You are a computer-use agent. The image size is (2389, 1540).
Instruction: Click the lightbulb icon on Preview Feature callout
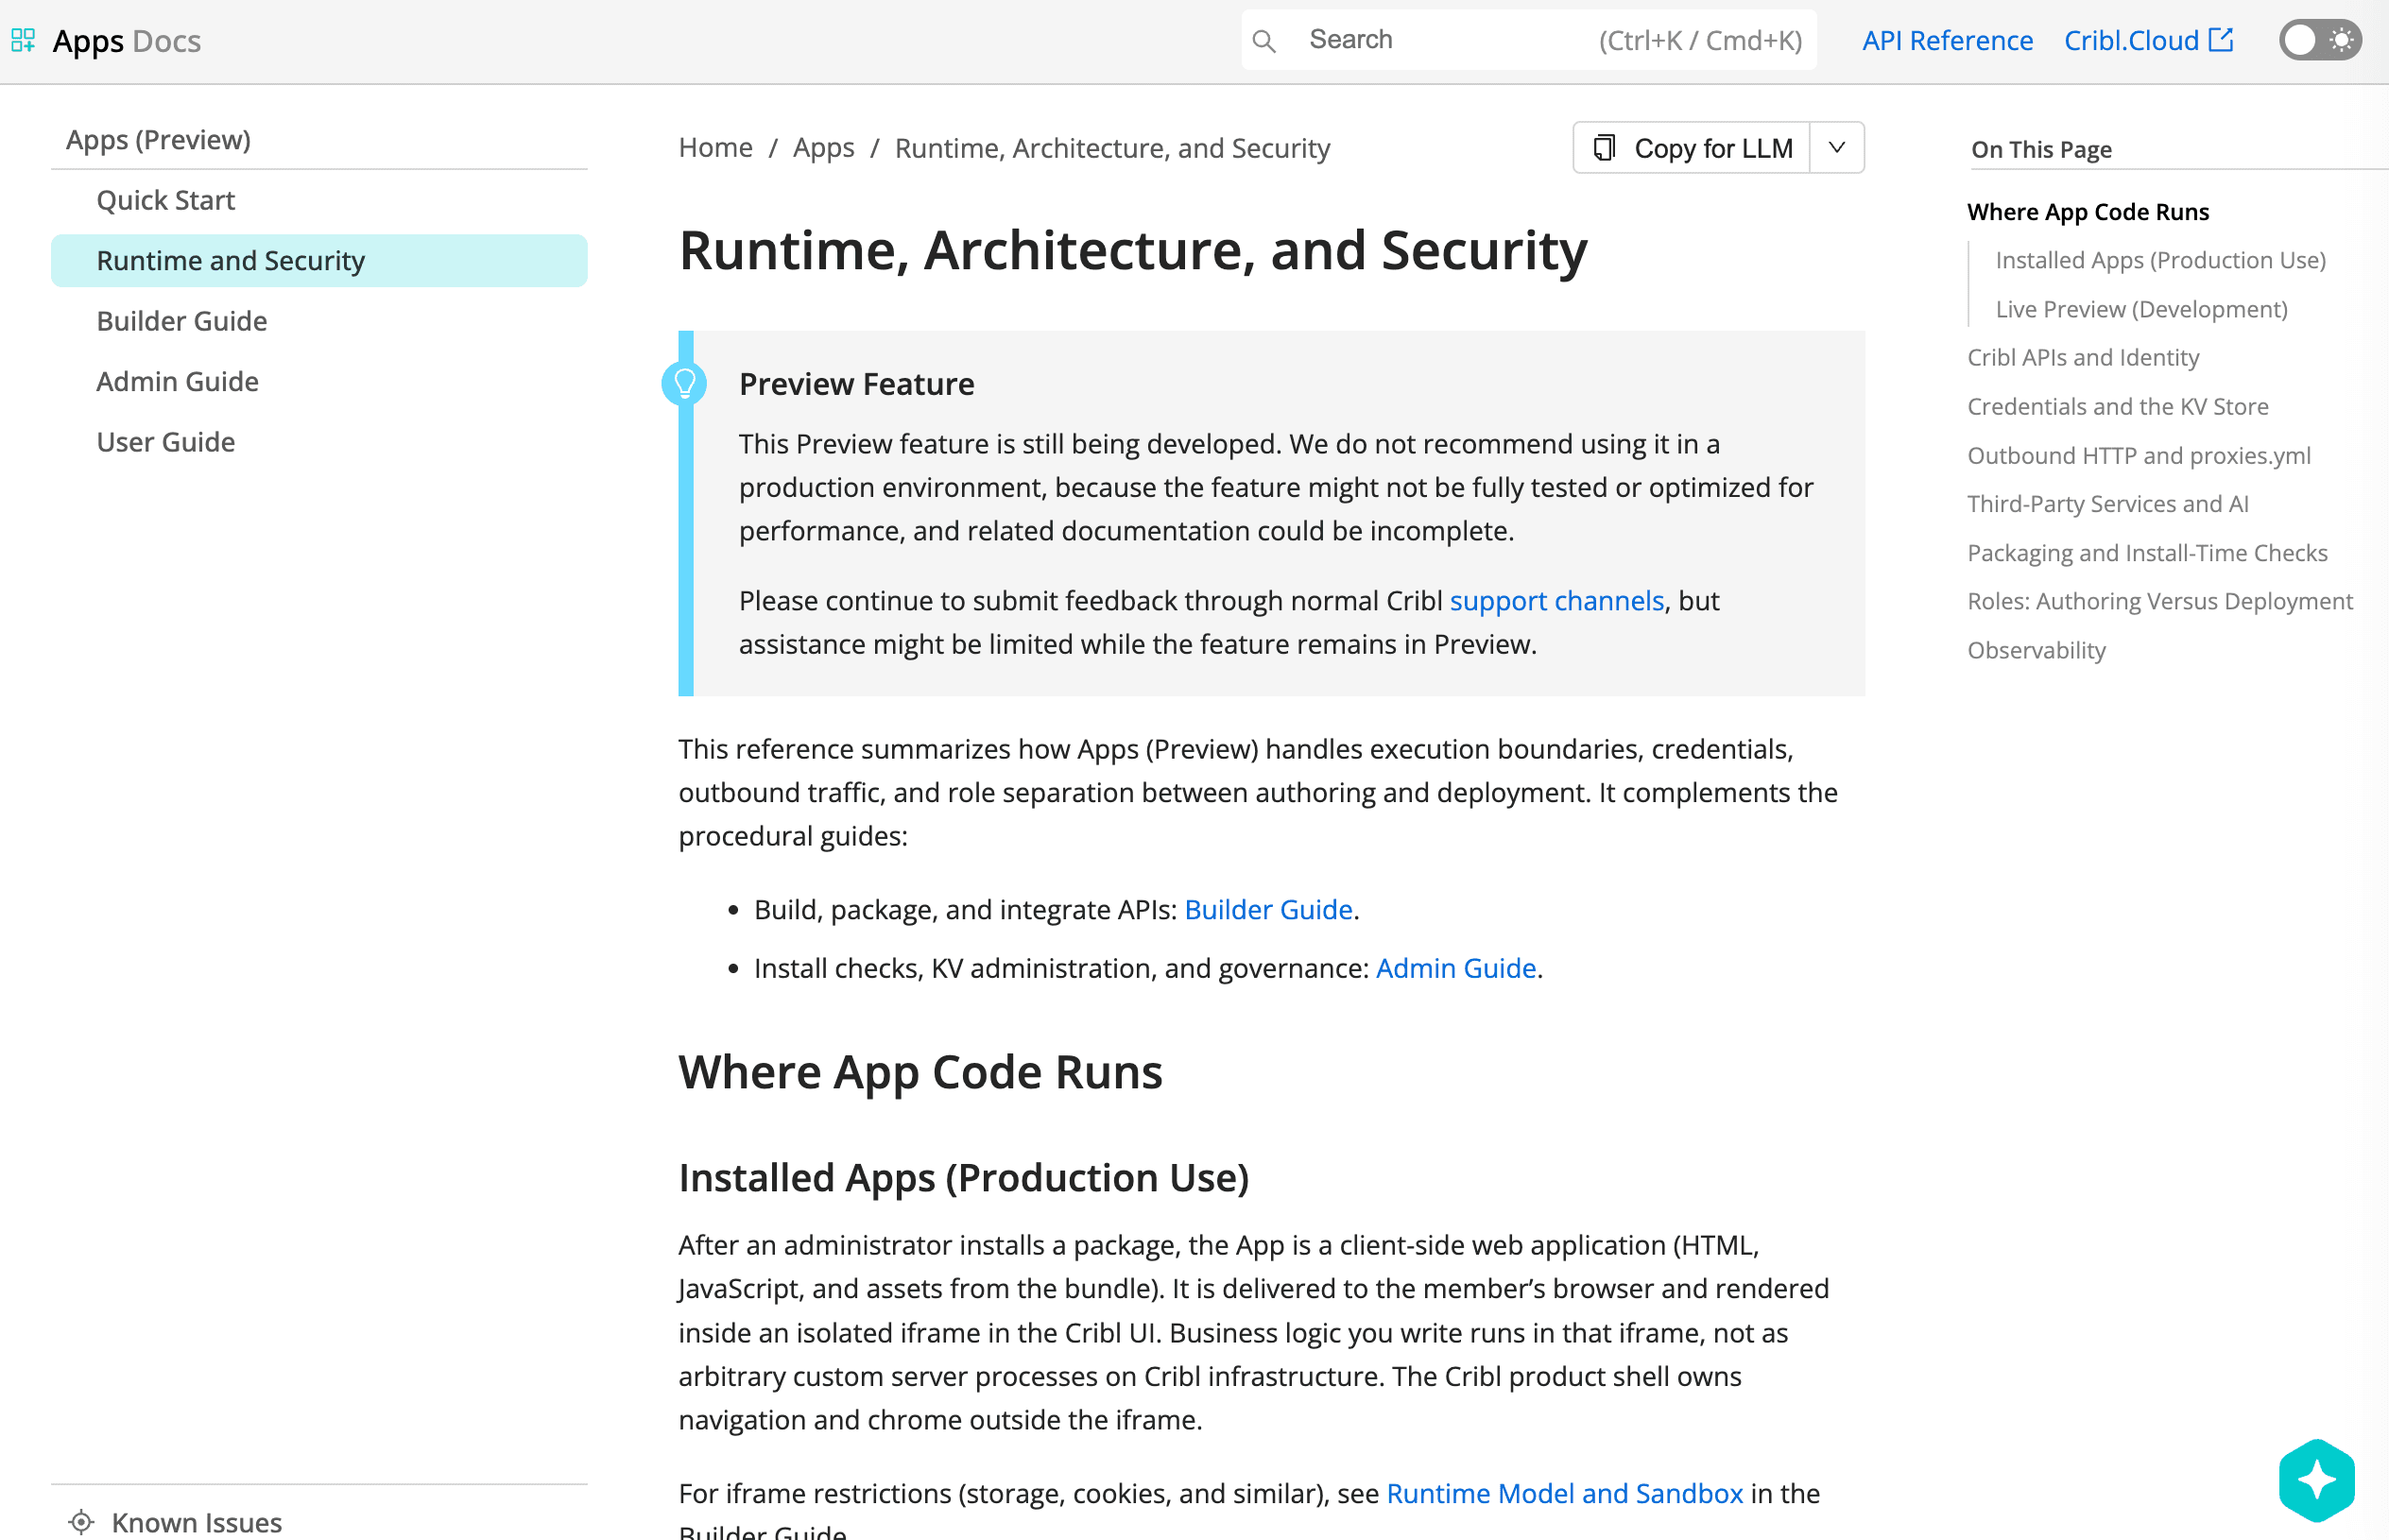685,383
